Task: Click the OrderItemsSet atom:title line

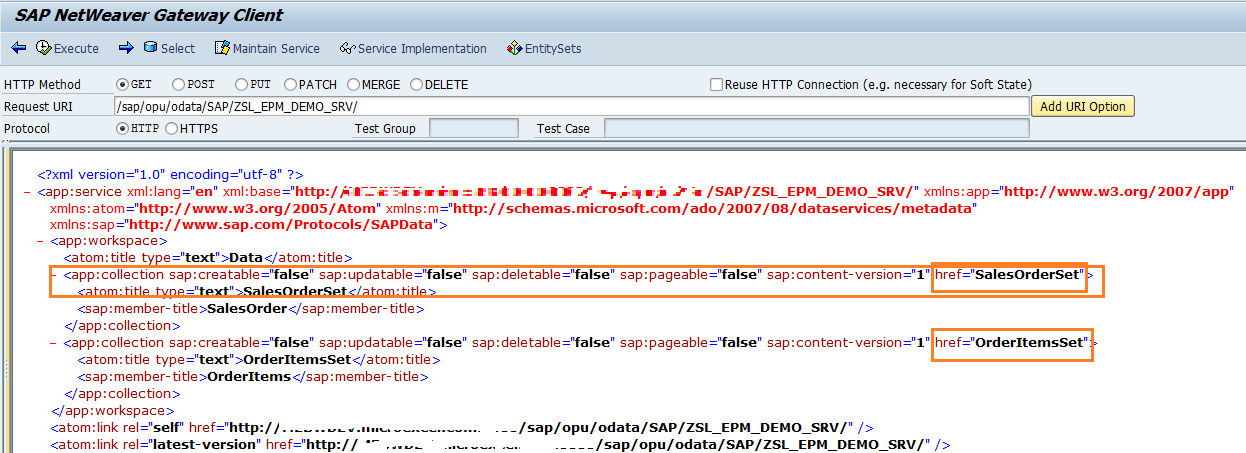Action: (x=258, y=359)
